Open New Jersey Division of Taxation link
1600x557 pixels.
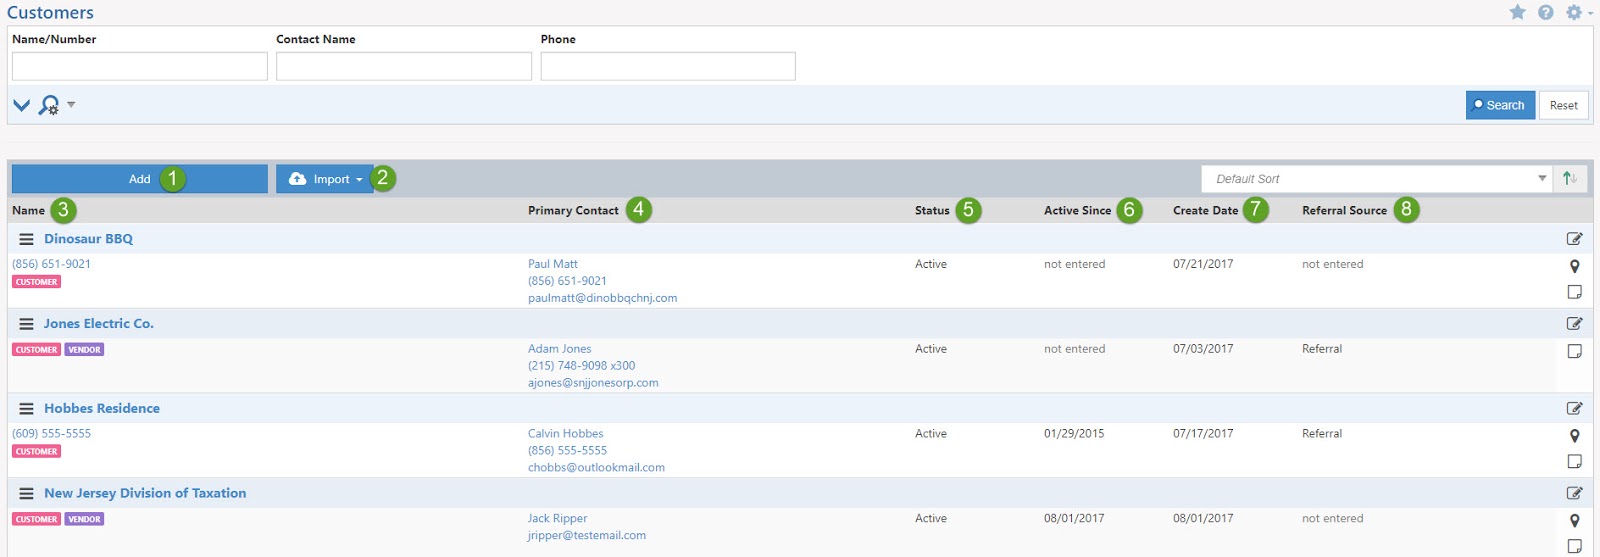coord(145,494)
